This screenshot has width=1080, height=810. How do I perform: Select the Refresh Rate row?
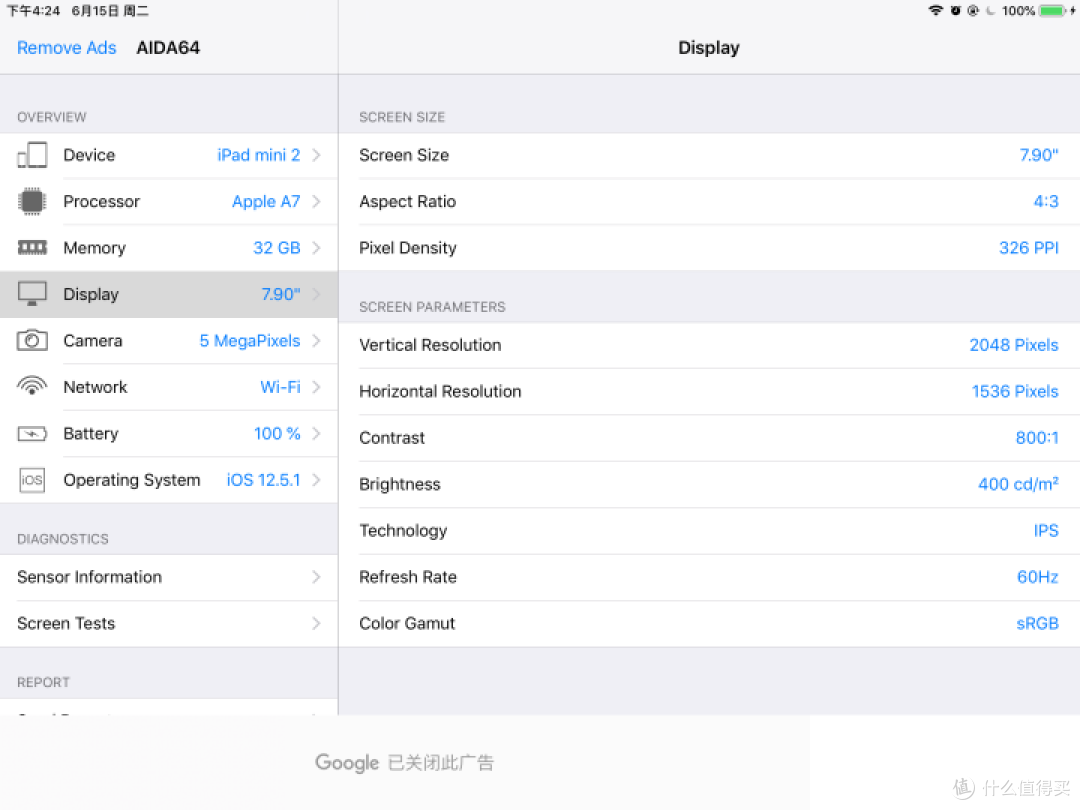point(709,577)
